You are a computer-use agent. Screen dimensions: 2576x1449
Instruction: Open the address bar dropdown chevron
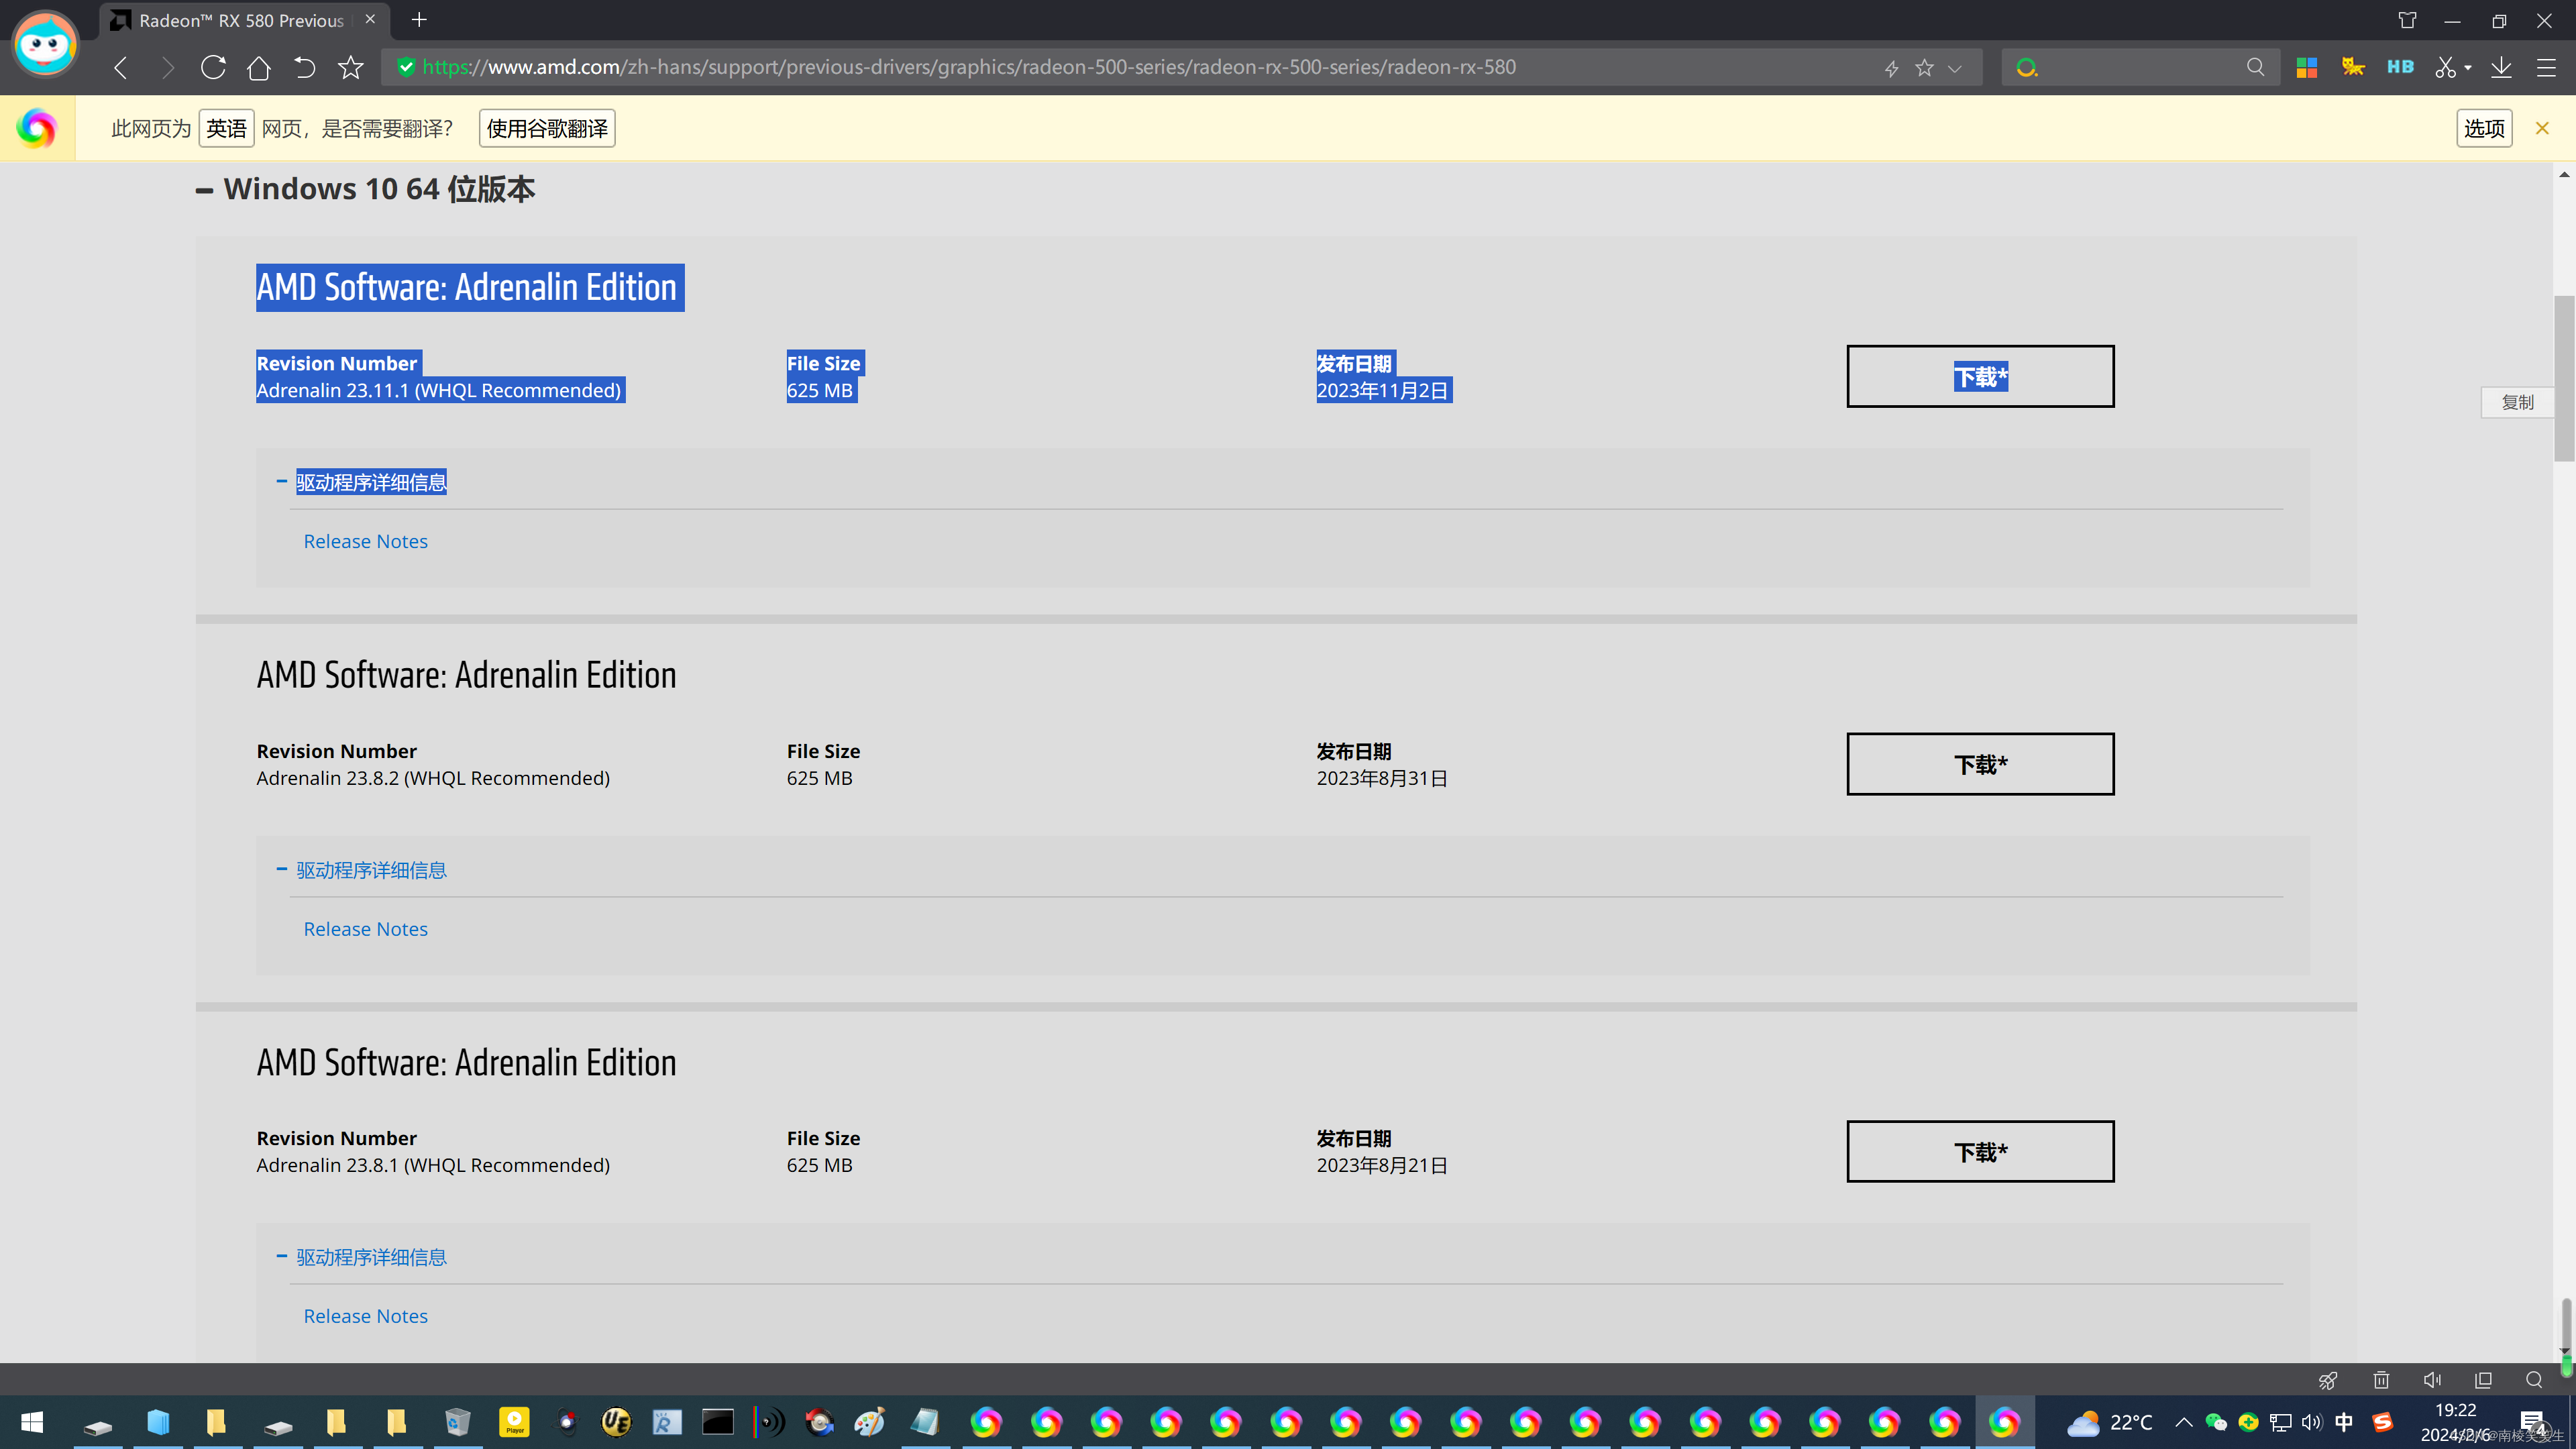pos(1955,68)
